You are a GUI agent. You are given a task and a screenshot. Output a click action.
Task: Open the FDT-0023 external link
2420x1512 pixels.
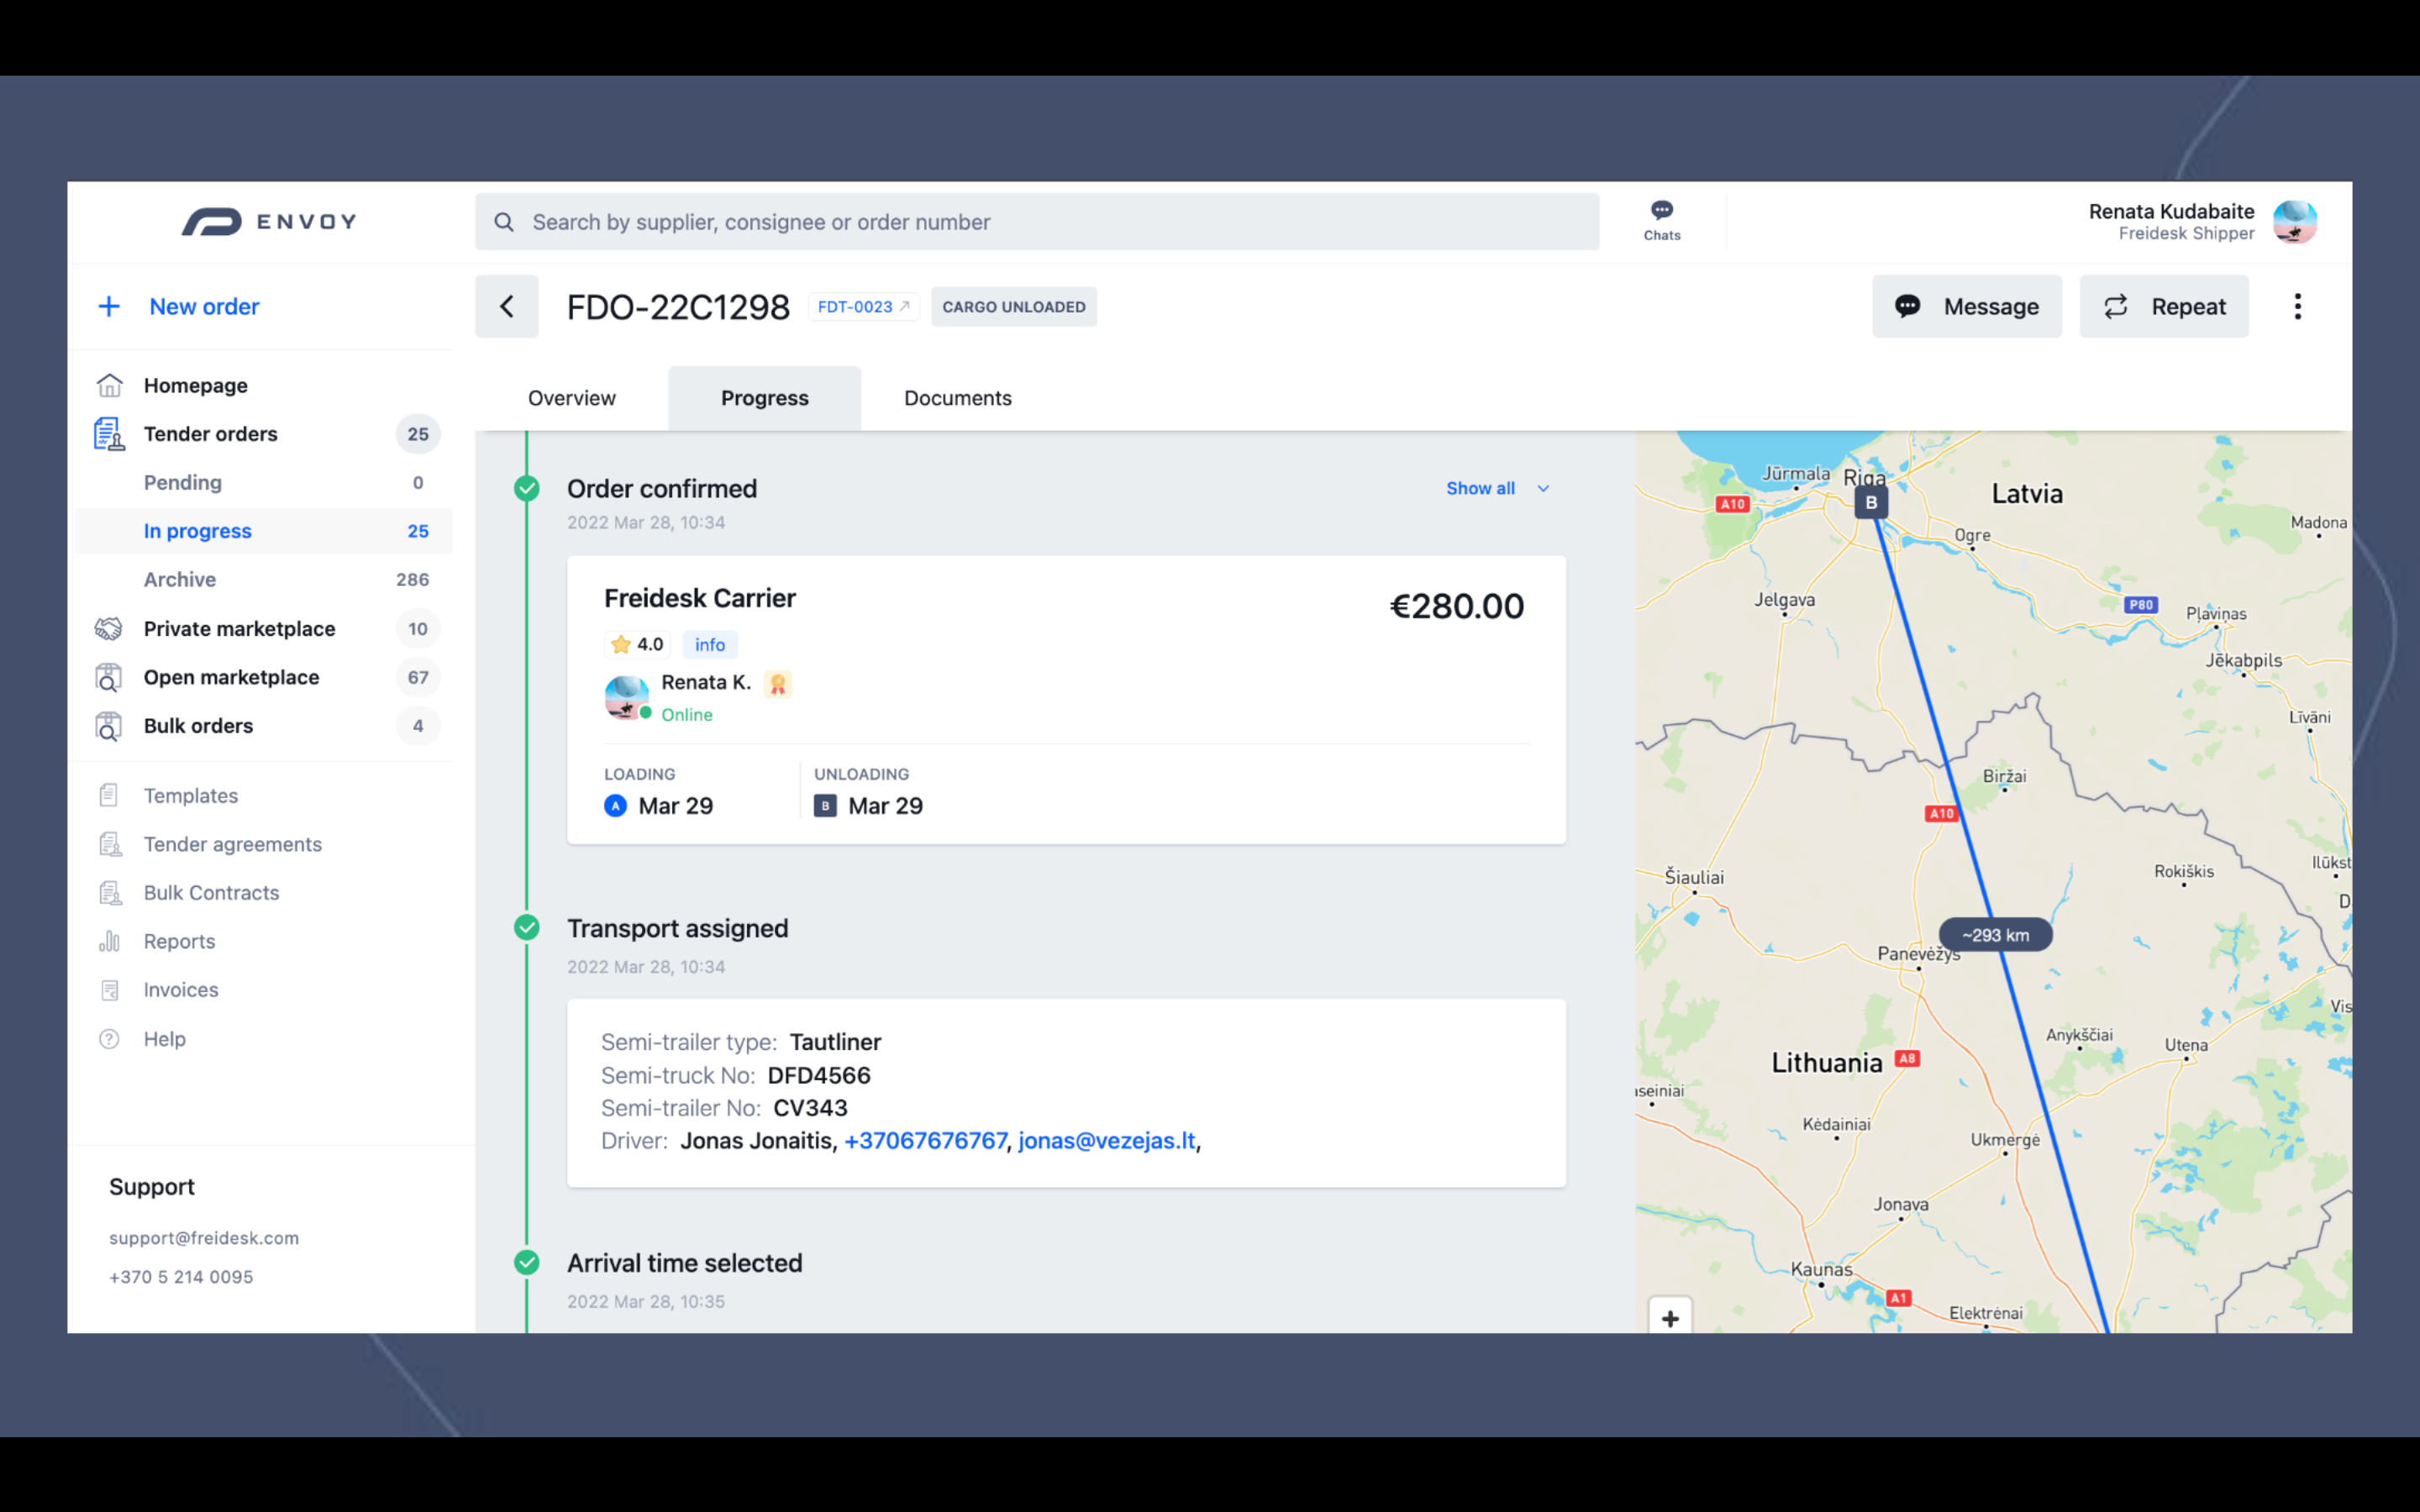862,306
